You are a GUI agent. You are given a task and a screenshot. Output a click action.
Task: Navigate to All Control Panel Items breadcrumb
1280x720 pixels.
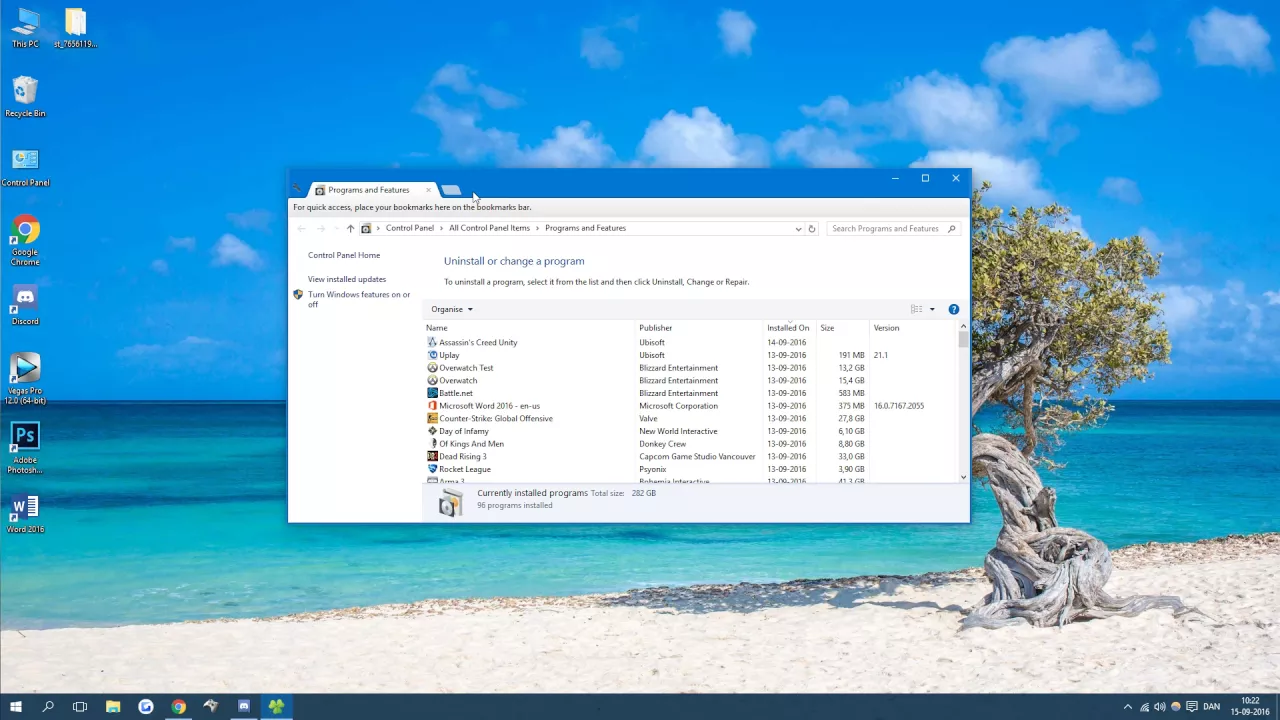[489, 228]
